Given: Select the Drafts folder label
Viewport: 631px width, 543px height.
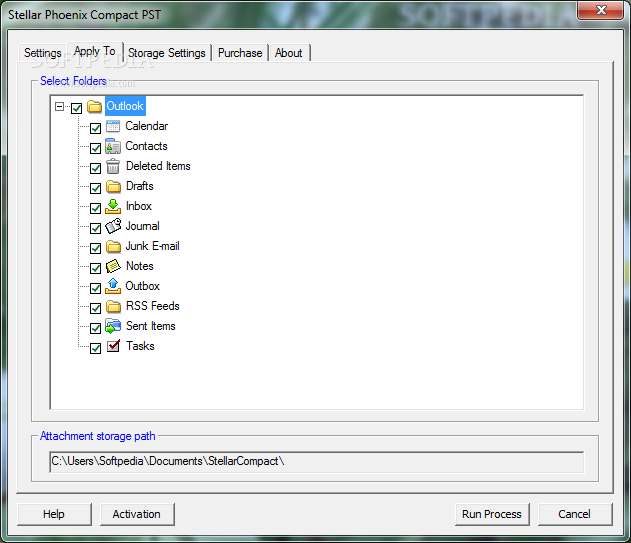Looking at the screenshot, I should 140,186.
